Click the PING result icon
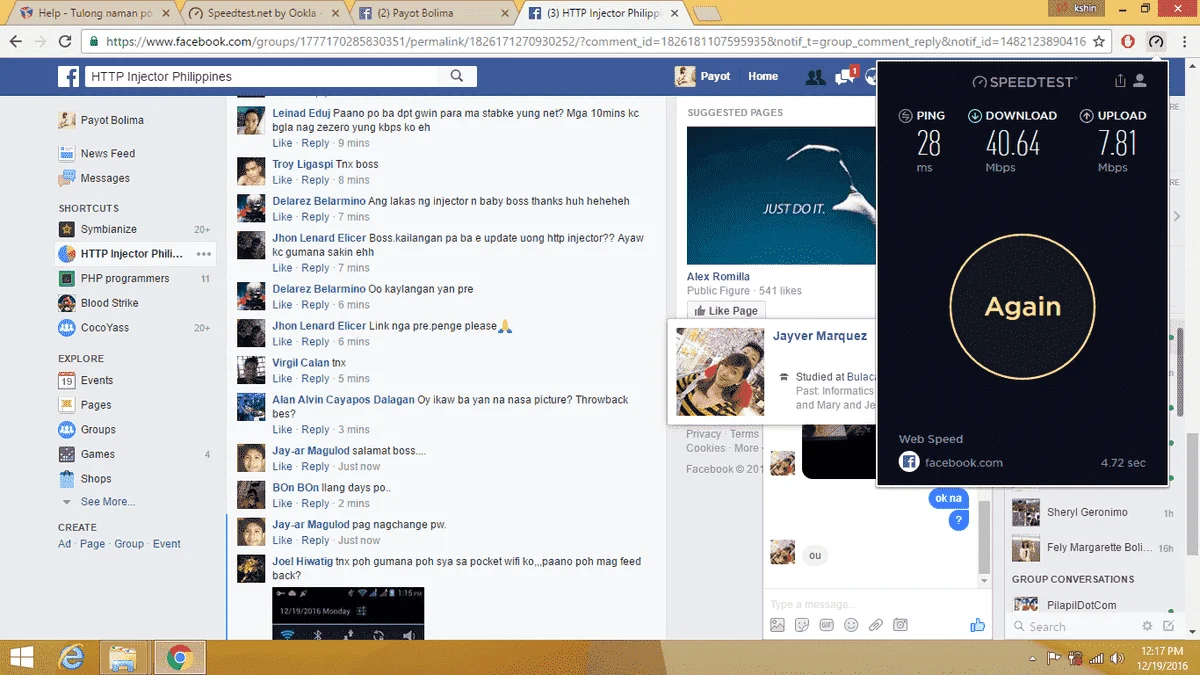 coord(906,116)
